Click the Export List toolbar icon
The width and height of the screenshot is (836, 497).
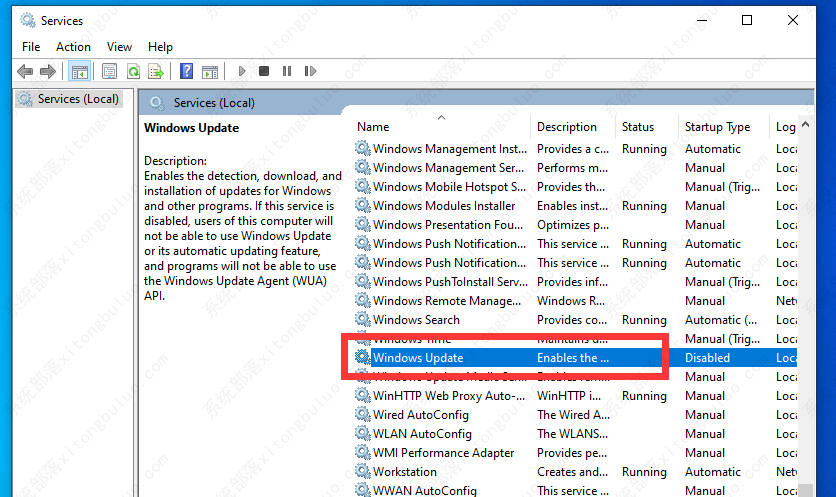(x=156, y=71)
